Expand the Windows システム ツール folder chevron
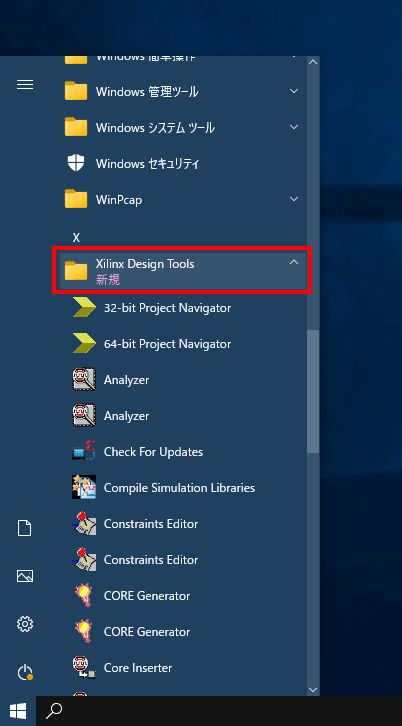Screen dimensions: 402x726 point(294,127)
